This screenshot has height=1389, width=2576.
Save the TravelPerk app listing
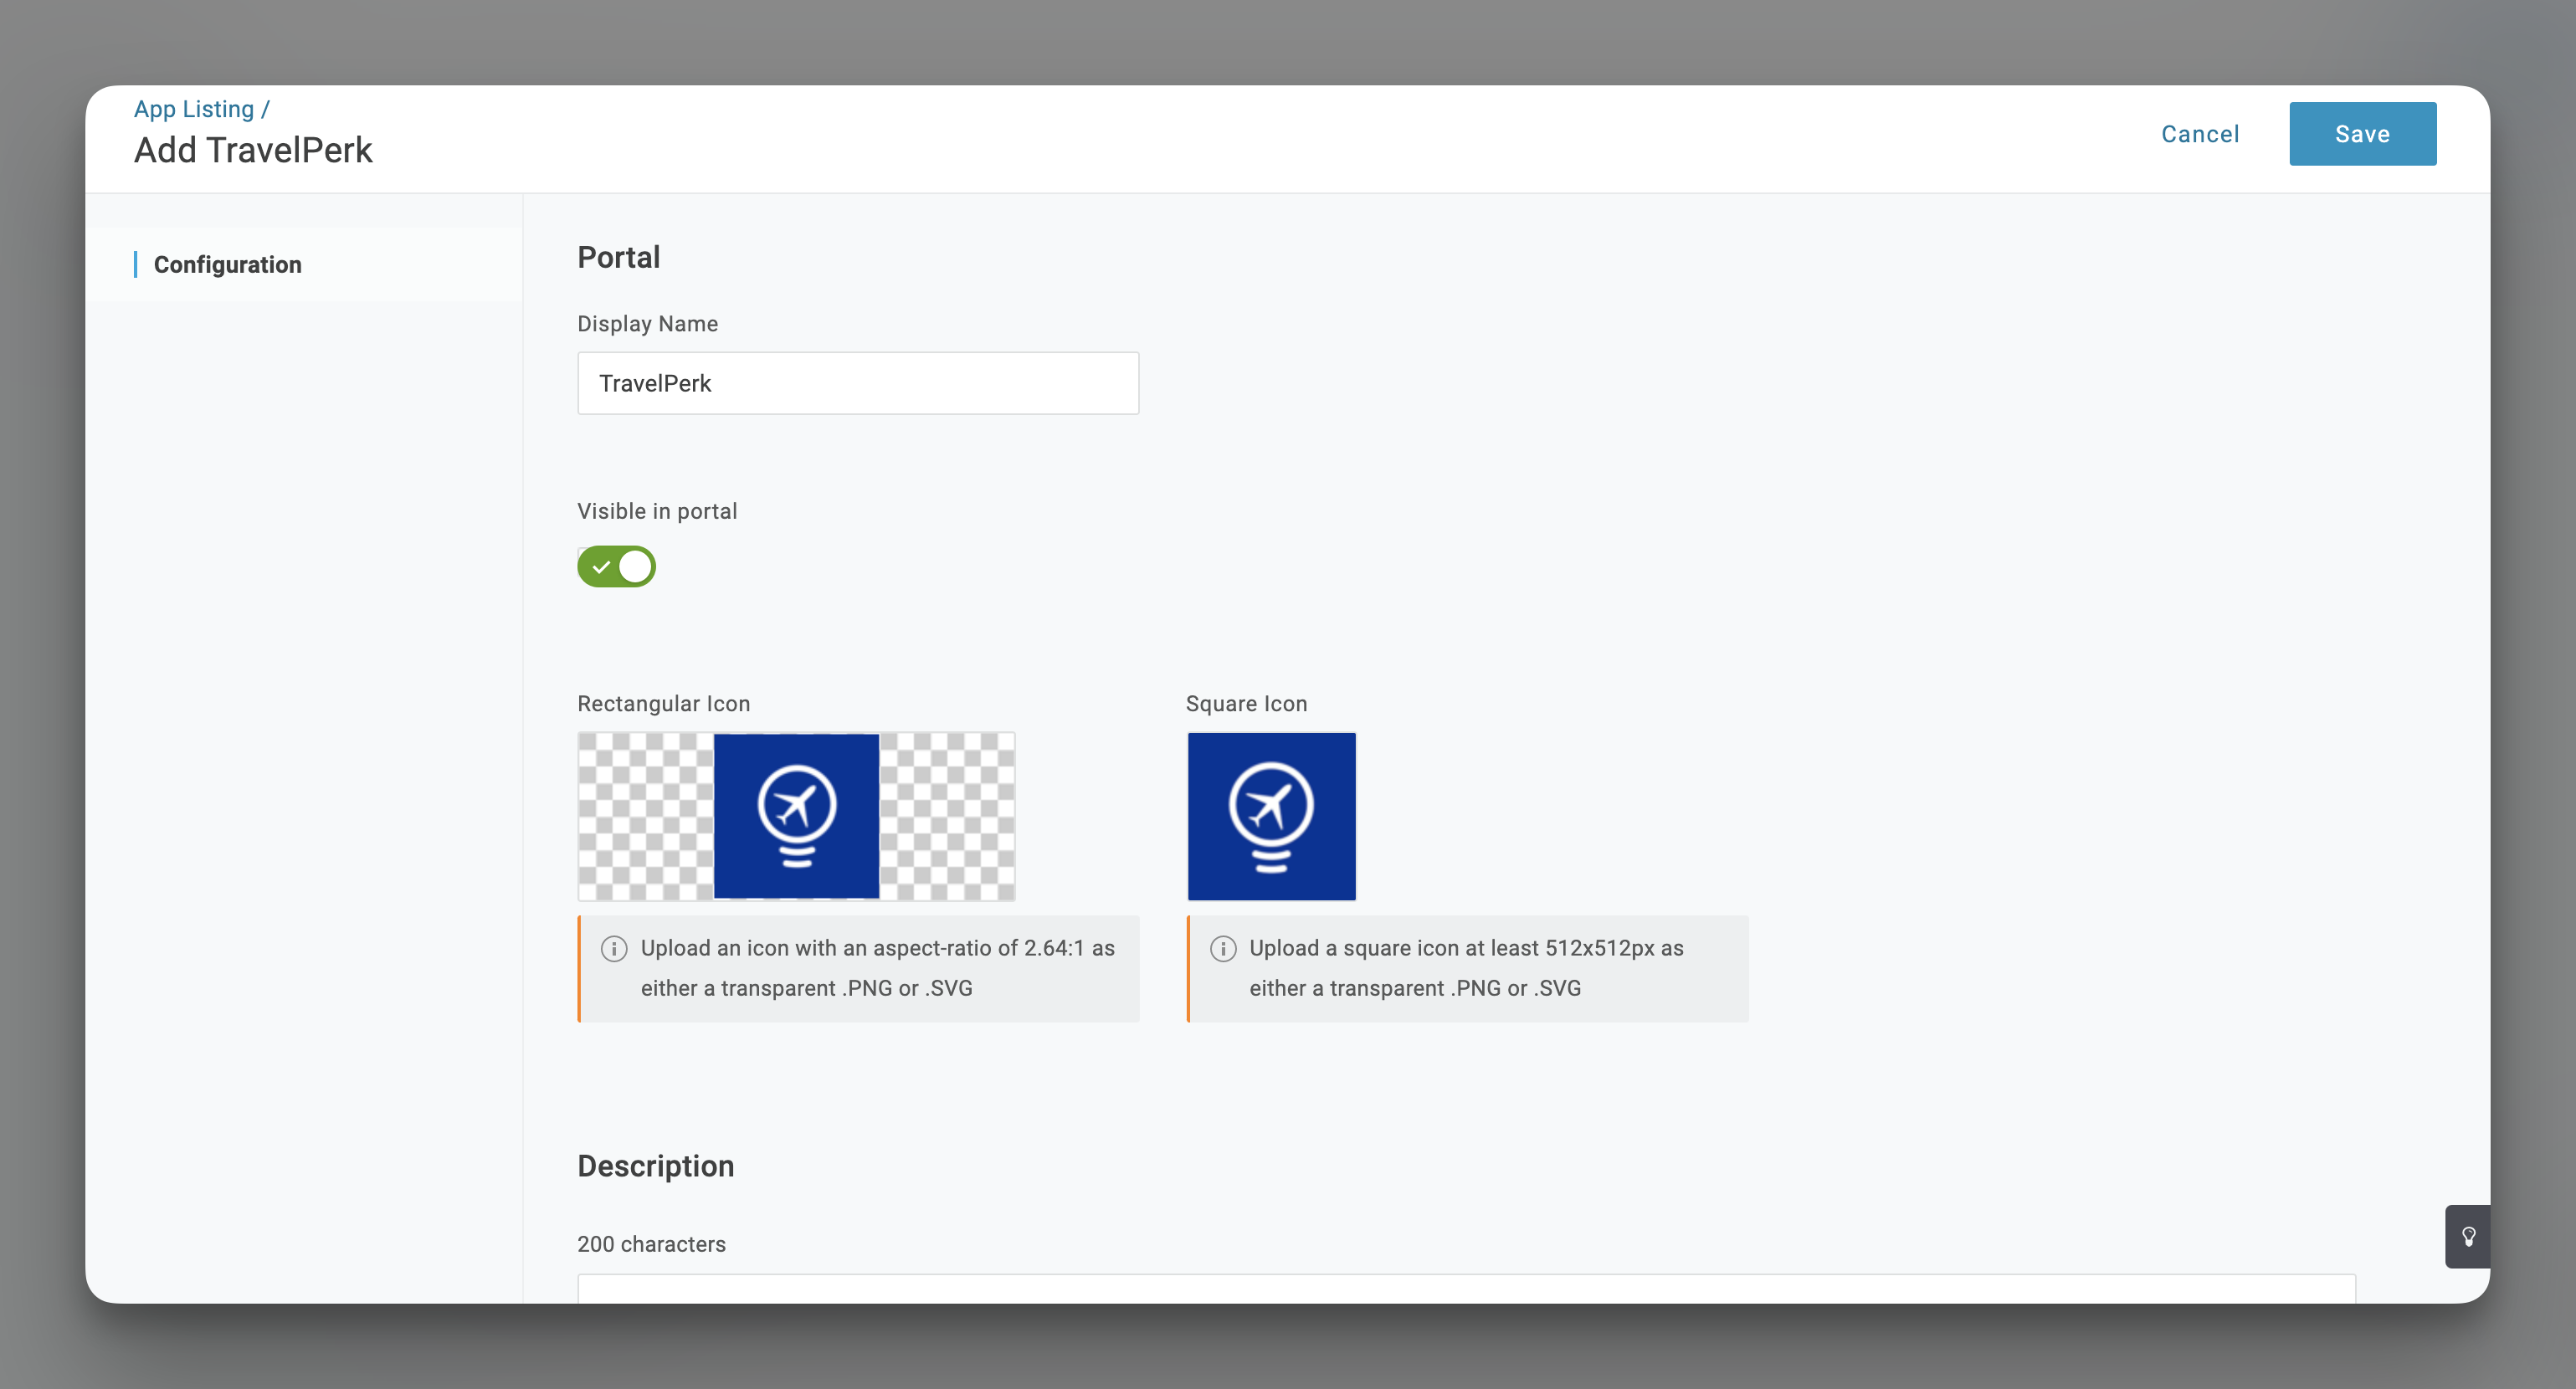(2362, 134)
